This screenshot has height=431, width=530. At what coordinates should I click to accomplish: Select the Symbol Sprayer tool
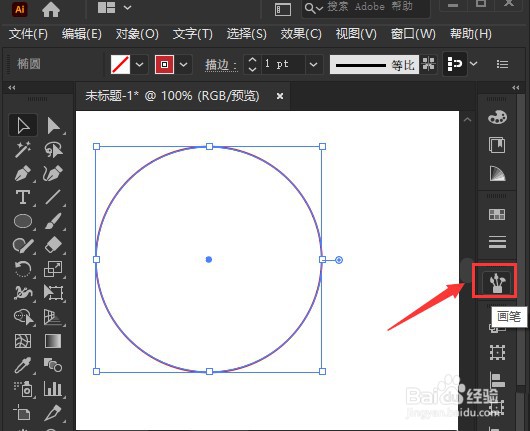point(23,389)
